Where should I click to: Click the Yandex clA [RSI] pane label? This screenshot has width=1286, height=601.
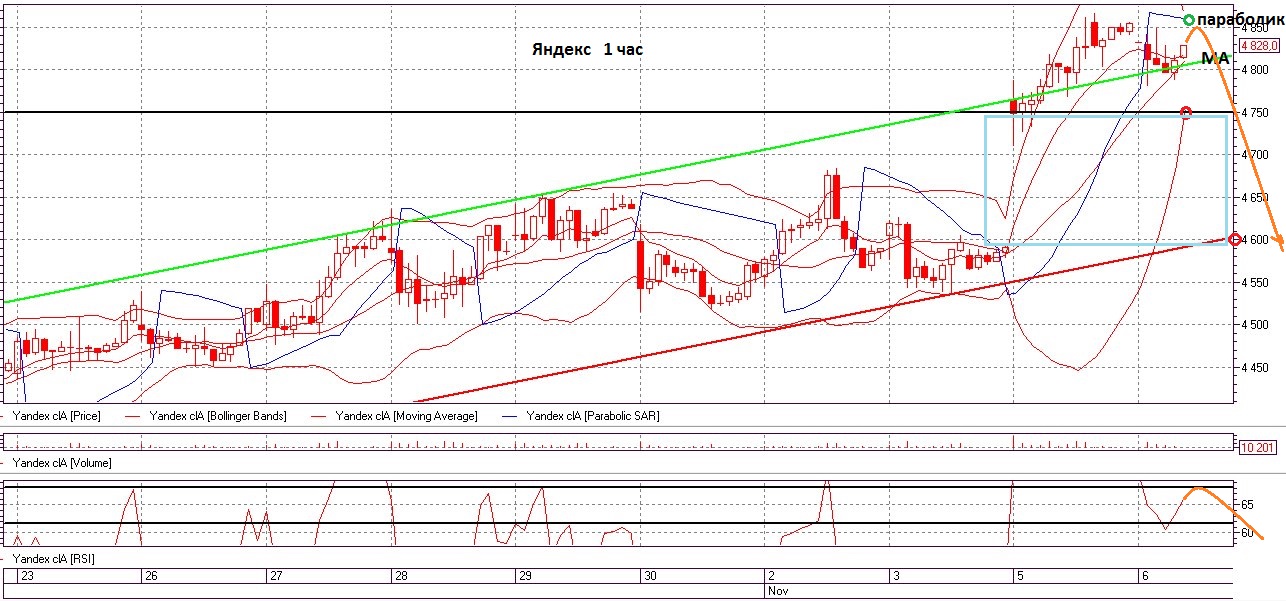coord(52,558)
